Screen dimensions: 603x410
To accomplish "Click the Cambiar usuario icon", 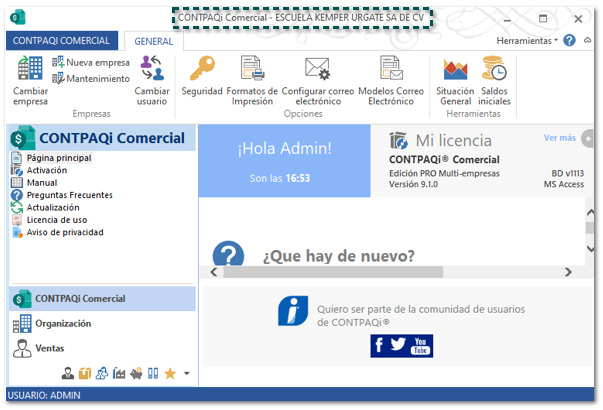I will (152, 80).
